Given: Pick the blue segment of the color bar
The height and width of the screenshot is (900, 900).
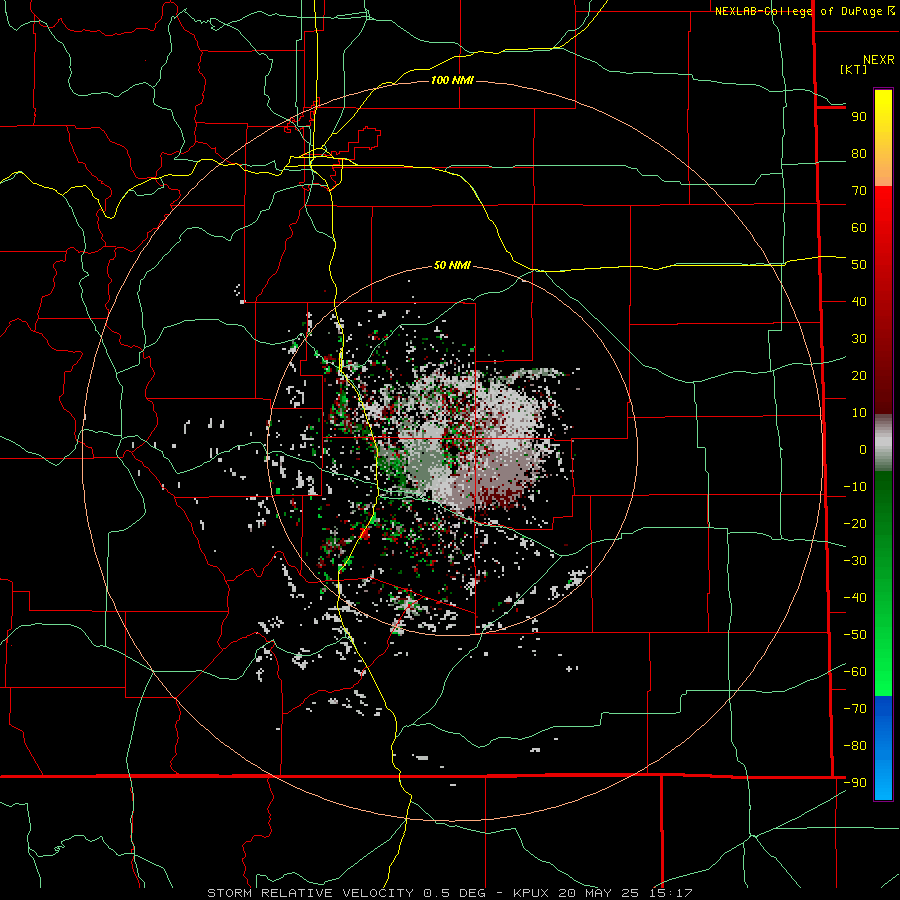Looking at the screenshot, I should (x=883, y=748).
